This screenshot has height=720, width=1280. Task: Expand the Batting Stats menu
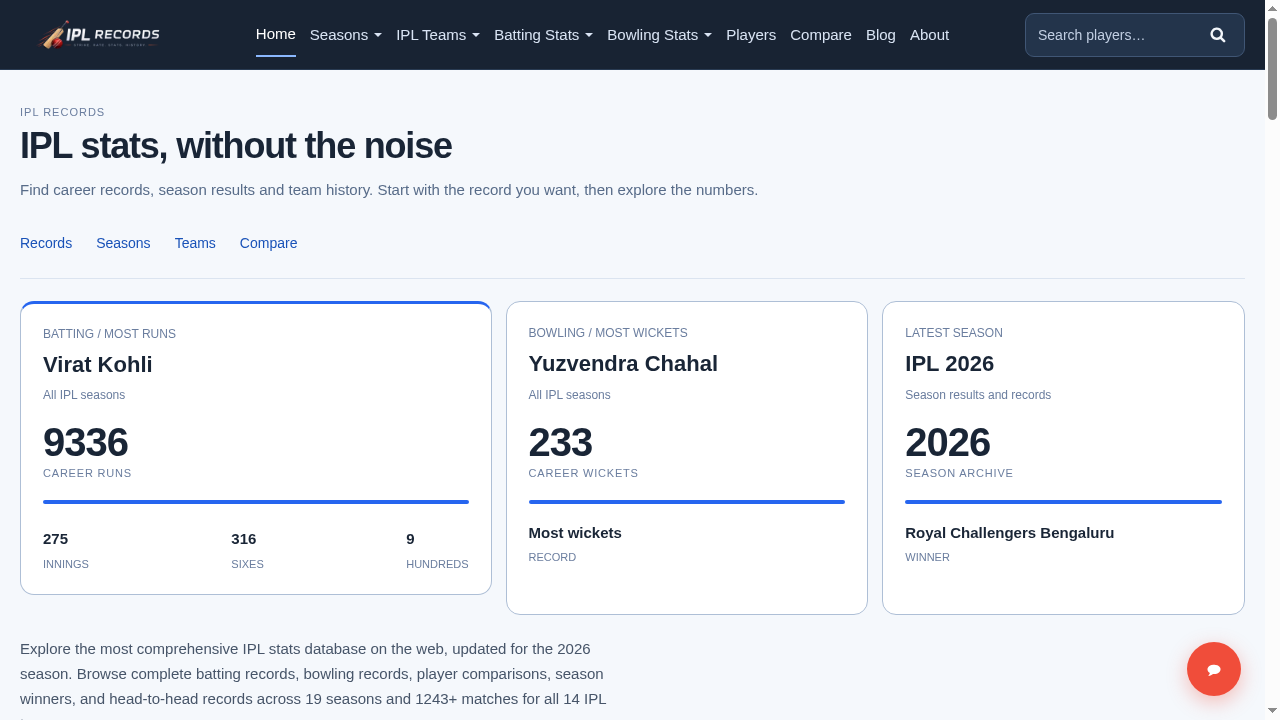click(x=544, y=35)
